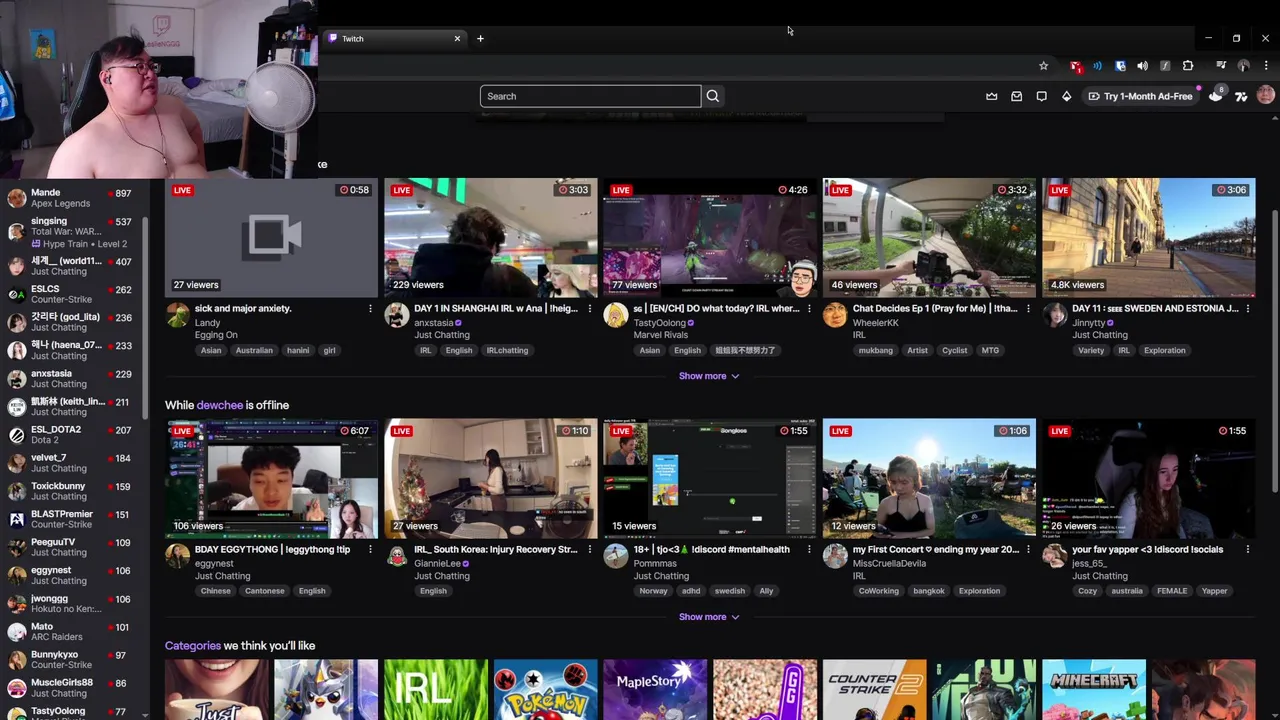
Task: Select the 'IRLchatting' tag
Action: [507, 351]
